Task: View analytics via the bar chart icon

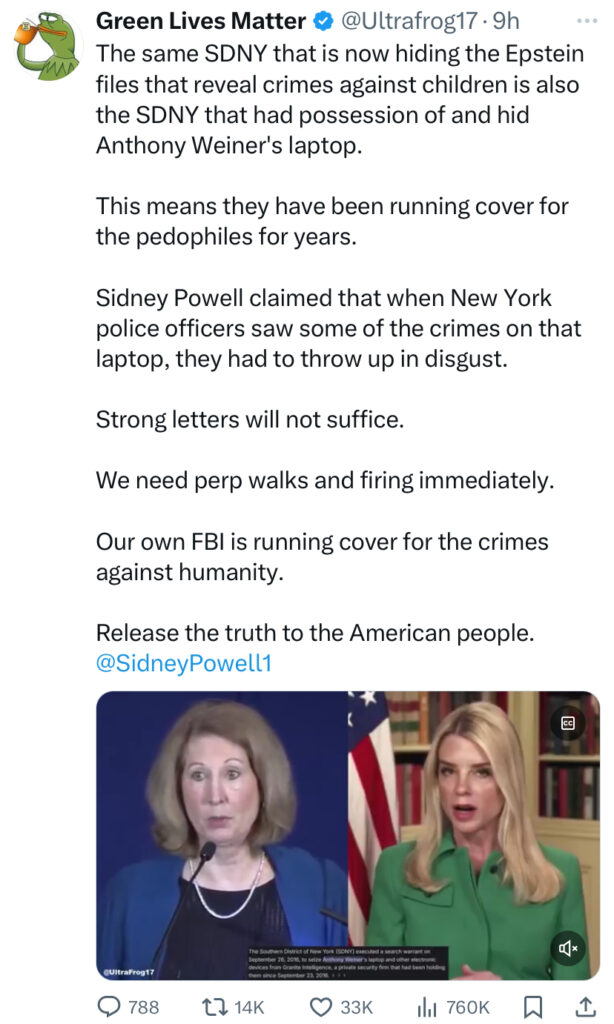Action: 427,1006
